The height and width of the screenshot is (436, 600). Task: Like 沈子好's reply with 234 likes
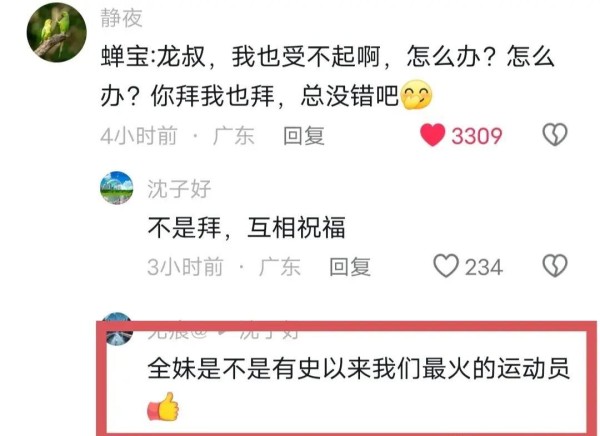pos(446,266)
